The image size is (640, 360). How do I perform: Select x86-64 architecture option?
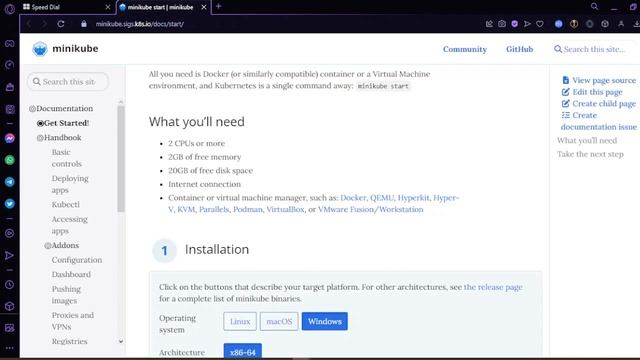[242, 352]
